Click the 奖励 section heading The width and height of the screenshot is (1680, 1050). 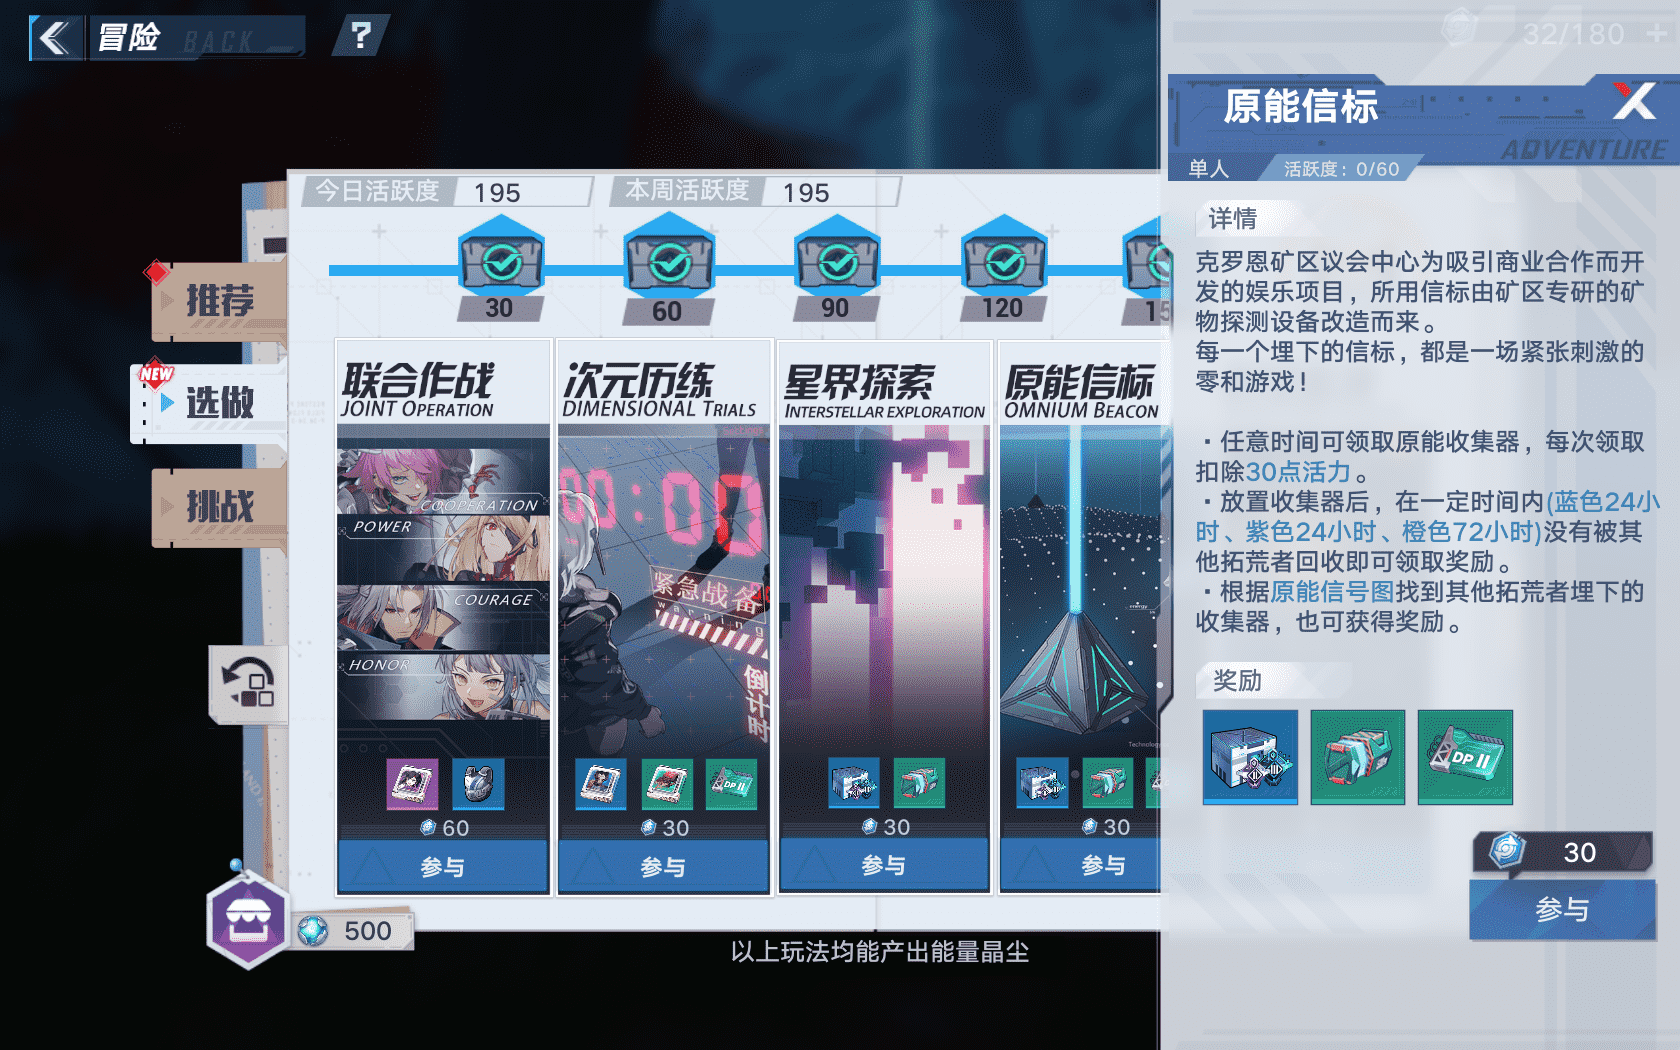coord(1237,681)
